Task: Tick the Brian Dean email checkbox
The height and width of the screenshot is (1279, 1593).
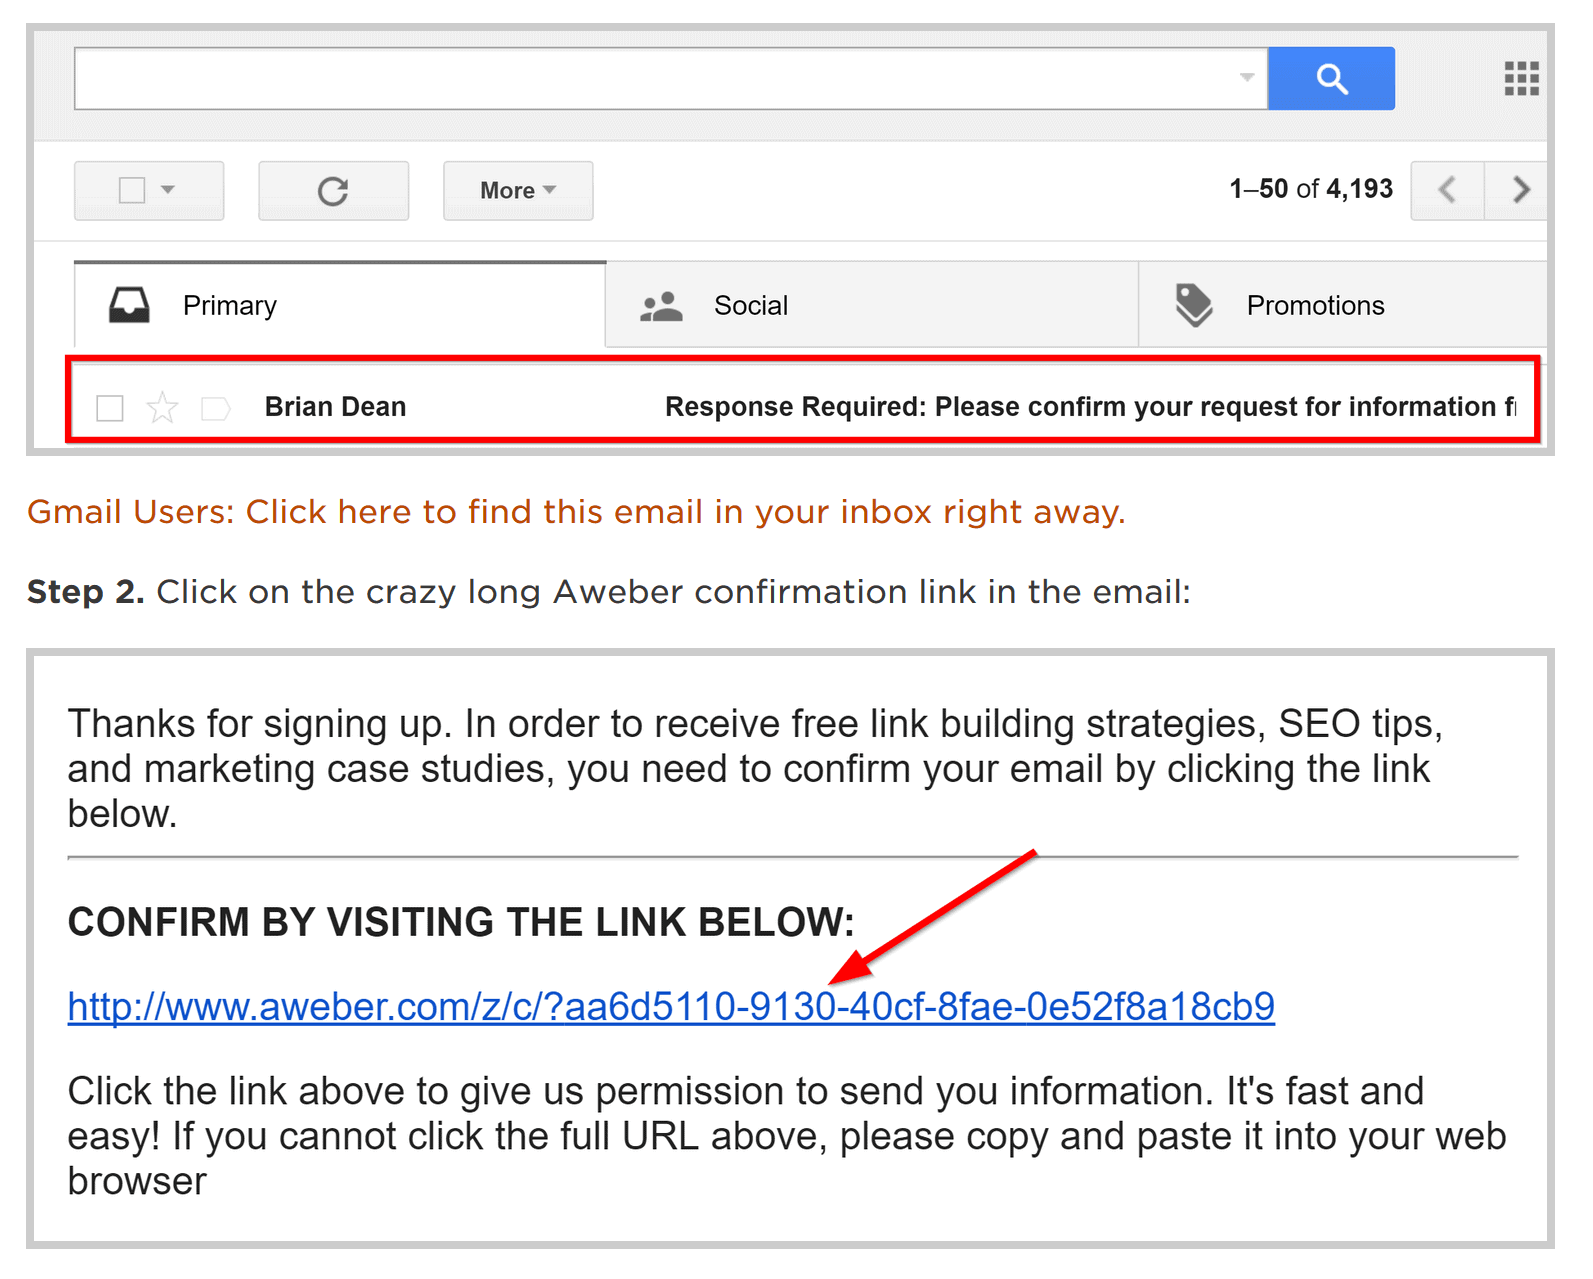Action: pos(110,408)
